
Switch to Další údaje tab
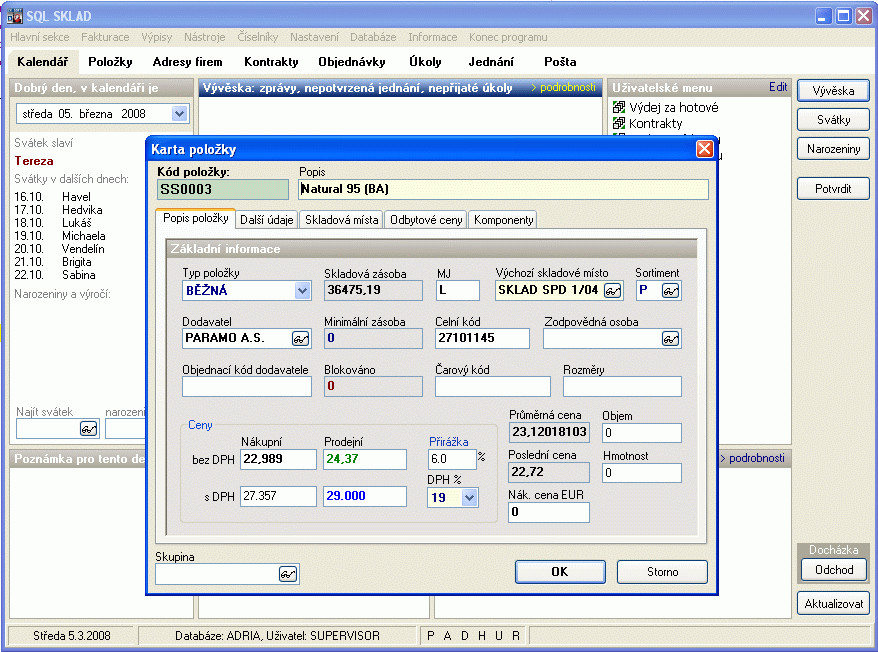pyautogui.click(x=267, y=220)
